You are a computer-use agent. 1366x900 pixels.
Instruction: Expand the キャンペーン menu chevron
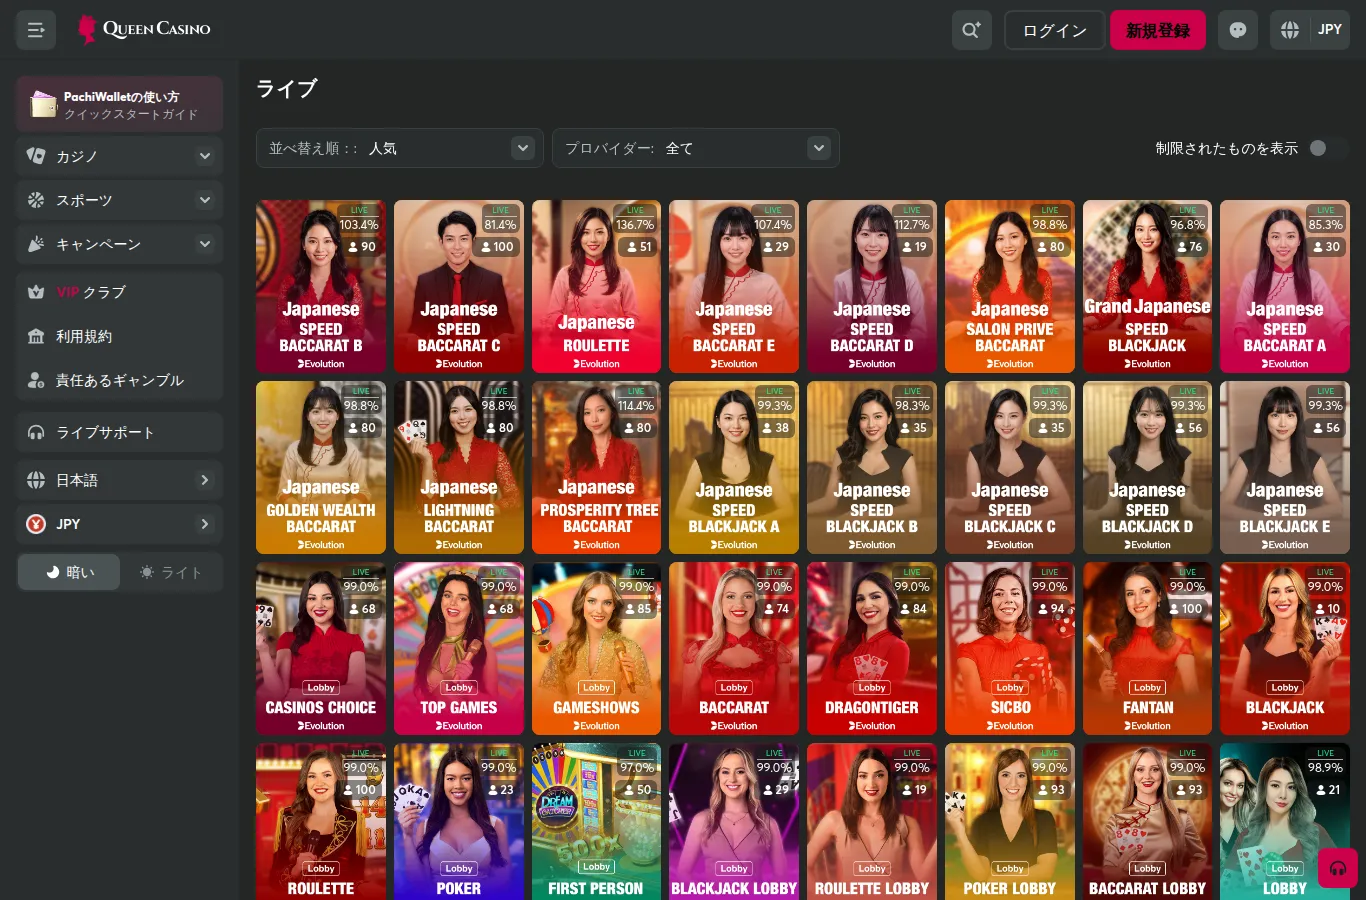click(x=205, y=244)
